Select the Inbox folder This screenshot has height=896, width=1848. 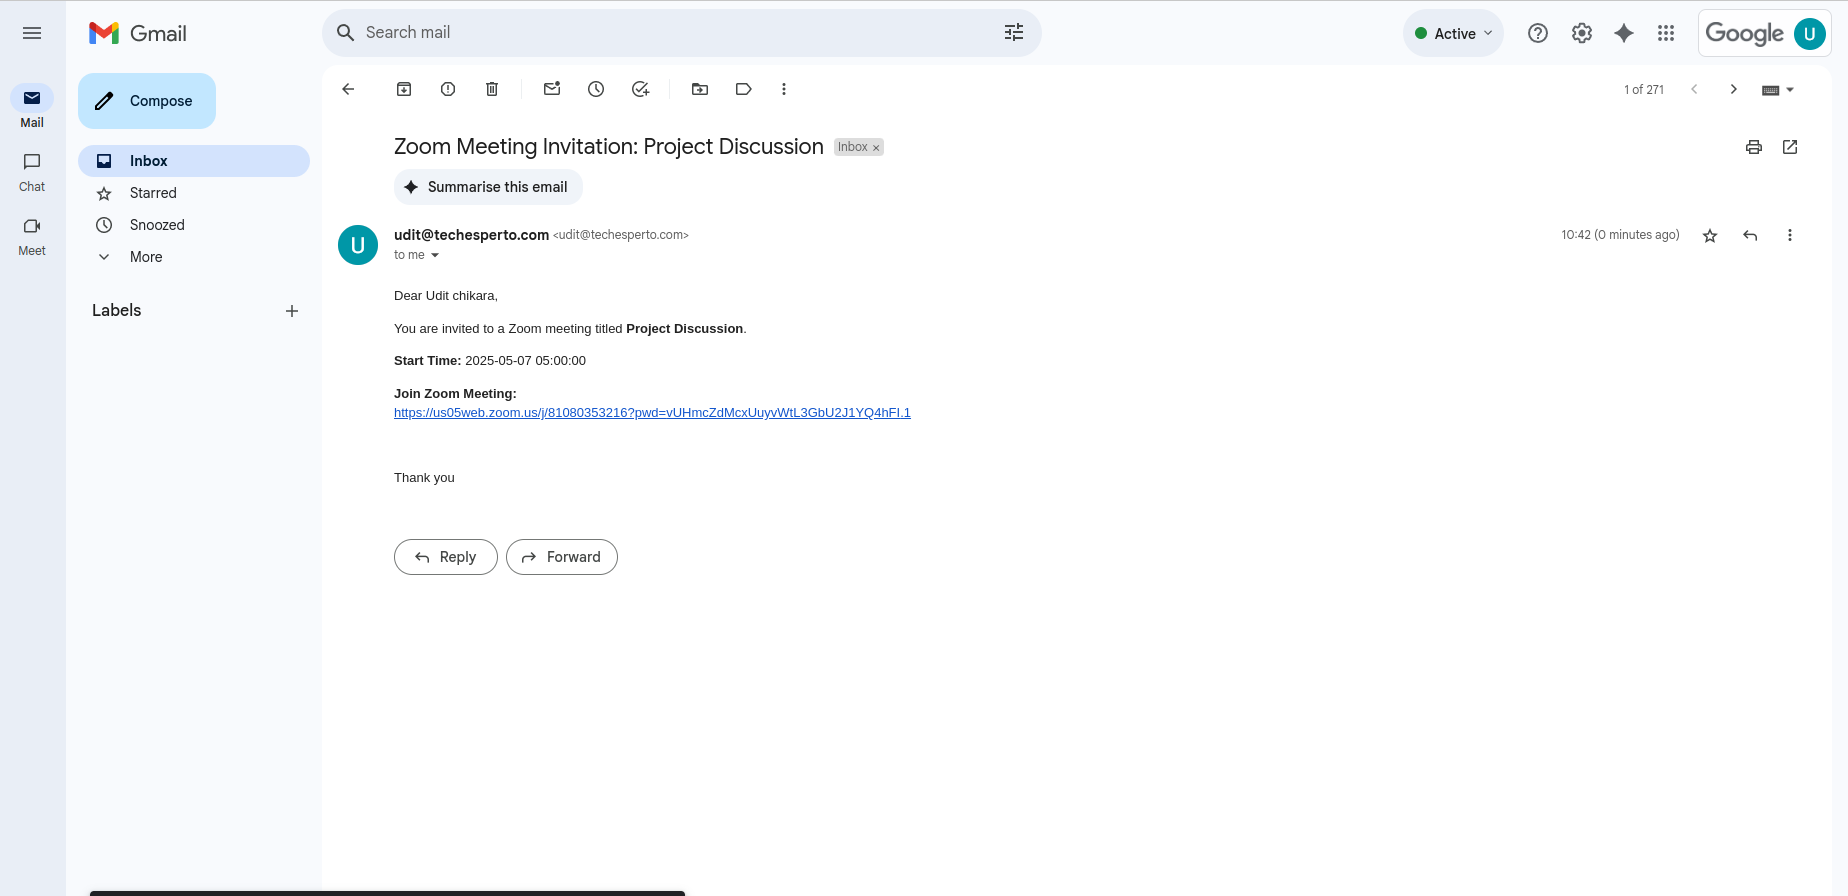[194, 161]
